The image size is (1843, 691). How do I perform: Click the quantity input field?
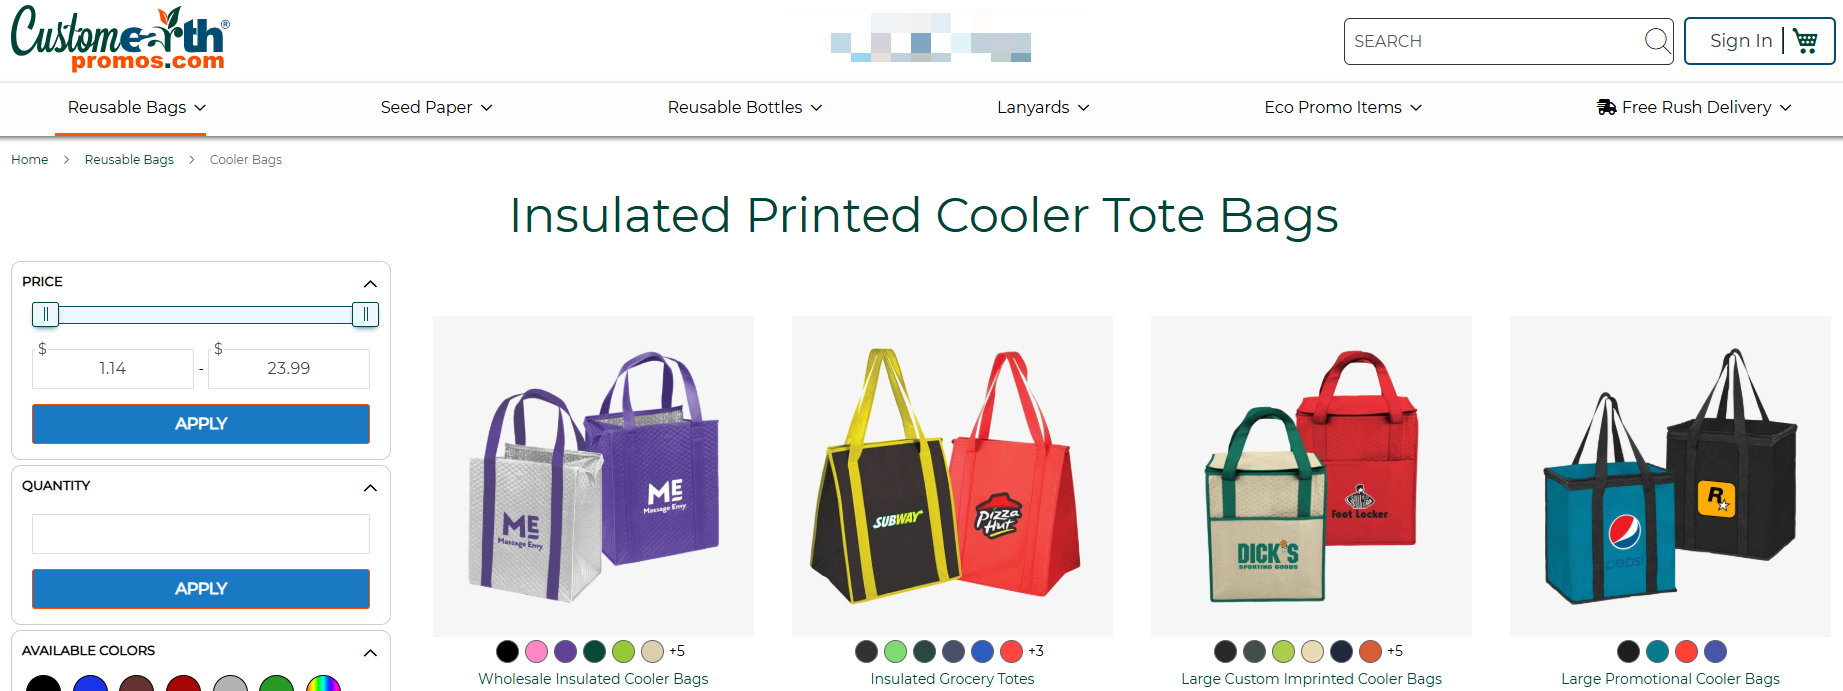coord(201,534)
